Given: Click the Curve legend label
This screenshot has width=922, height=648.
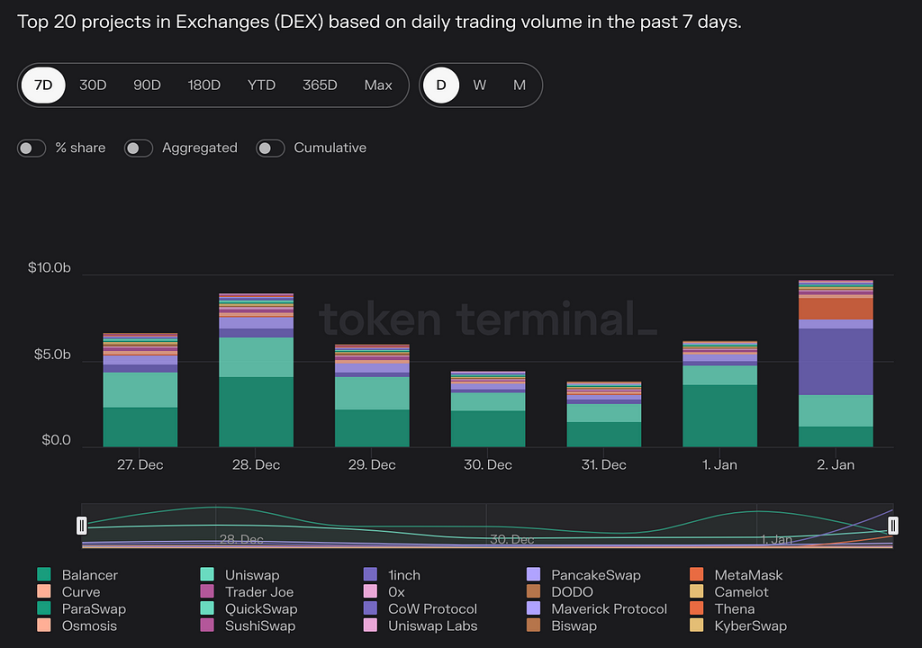Looking at the screenshot, I should (81, 592).
